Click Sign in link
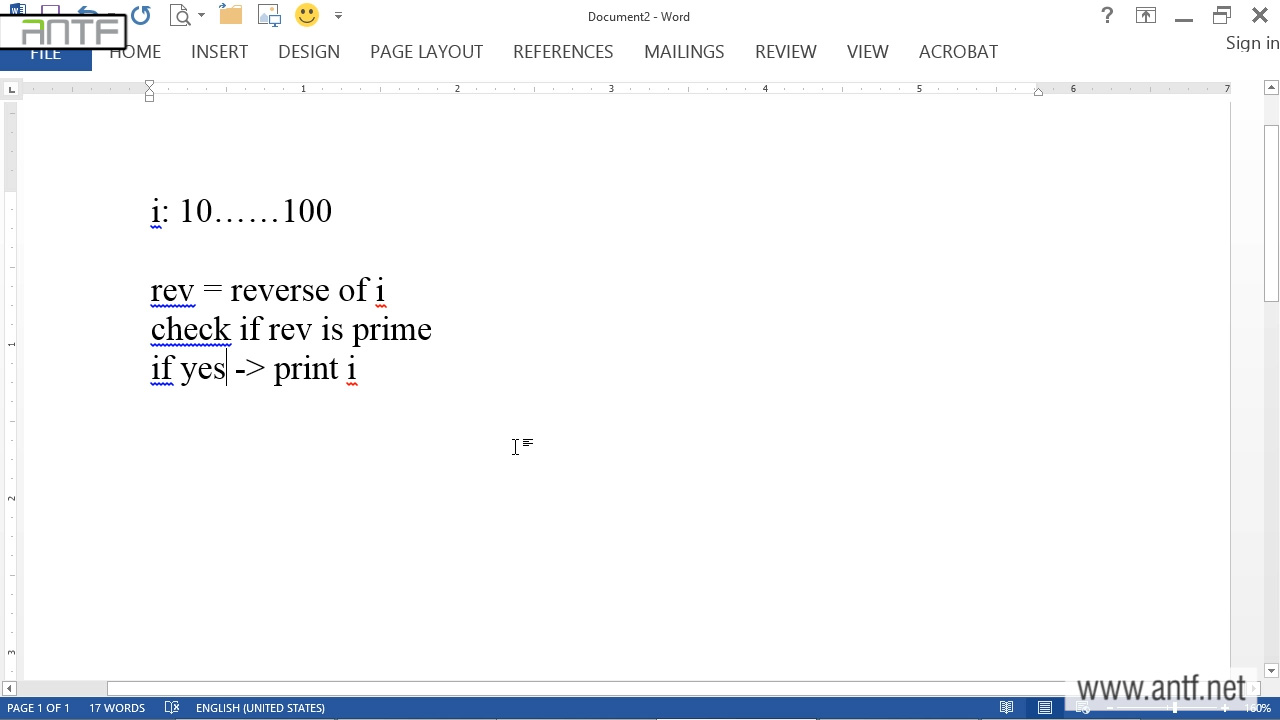Image resolution: width=1280 pixels, height=720 pixels. pos(1252,43)
